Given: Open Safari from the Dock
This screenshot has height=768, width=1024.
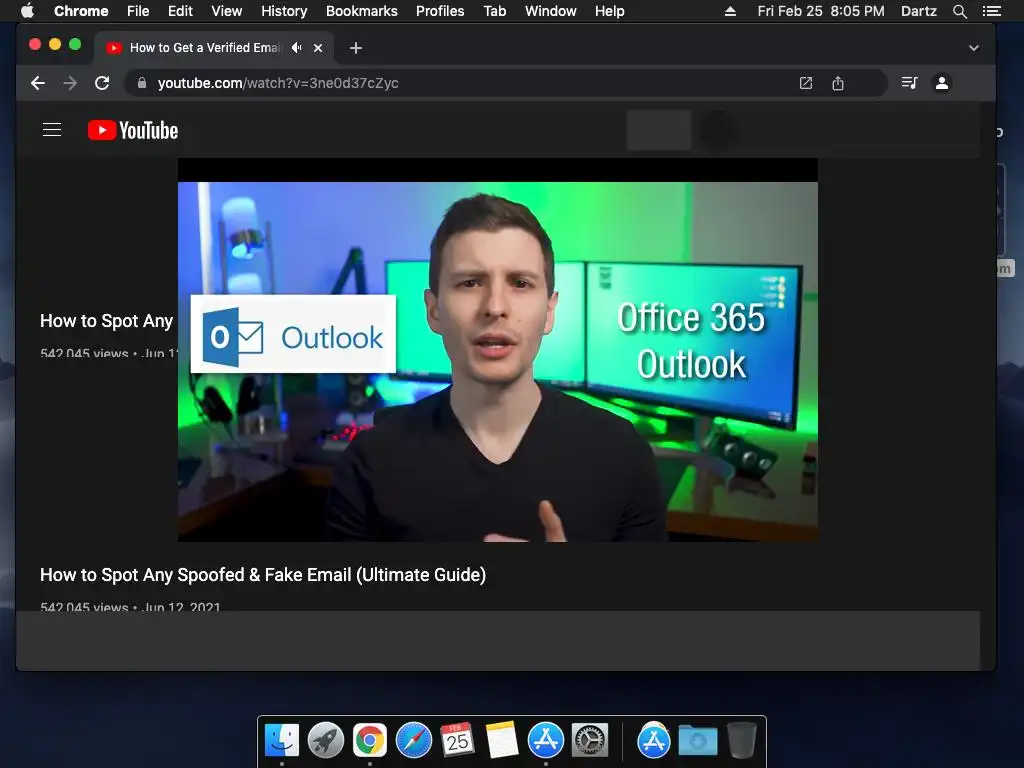Looking at the screenshot, I should (x=414, y=741).
